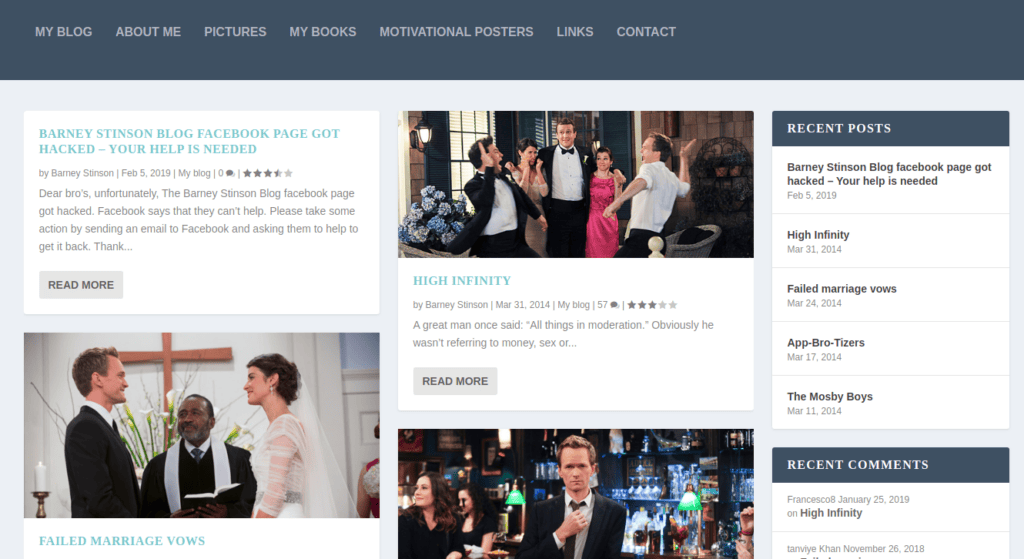Screen dimensions: 1024x559
Task: Open the High Infinity wedding group photo
Action: tap(575, 184)
